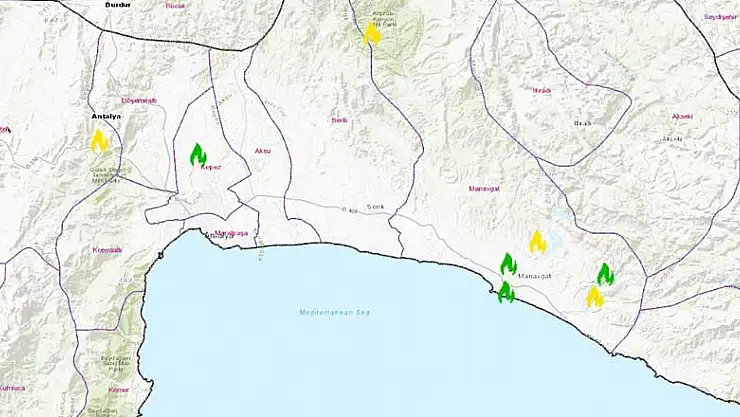Open the easternmost green fire marker
Viewport: 740px width, 417px height.
[x=605, y=274]
